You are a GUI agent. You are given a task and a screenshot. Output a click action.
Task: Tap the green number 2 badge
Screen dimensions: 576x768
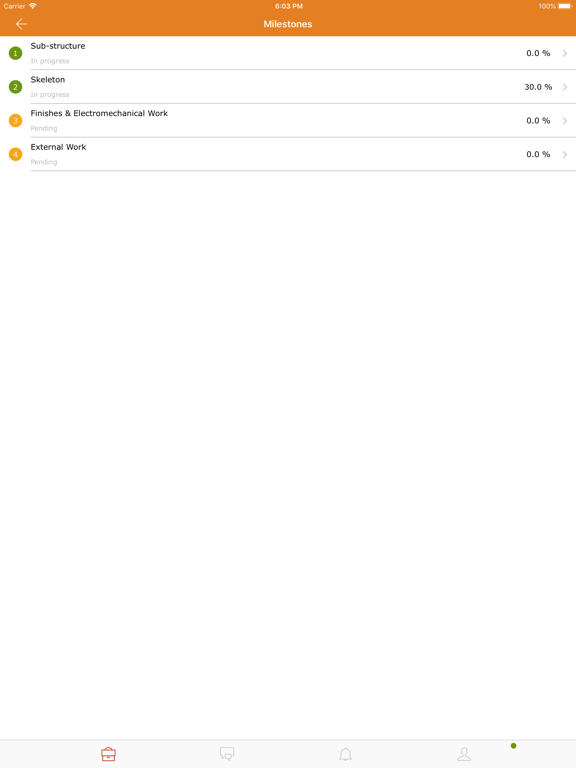pos(16,87)
